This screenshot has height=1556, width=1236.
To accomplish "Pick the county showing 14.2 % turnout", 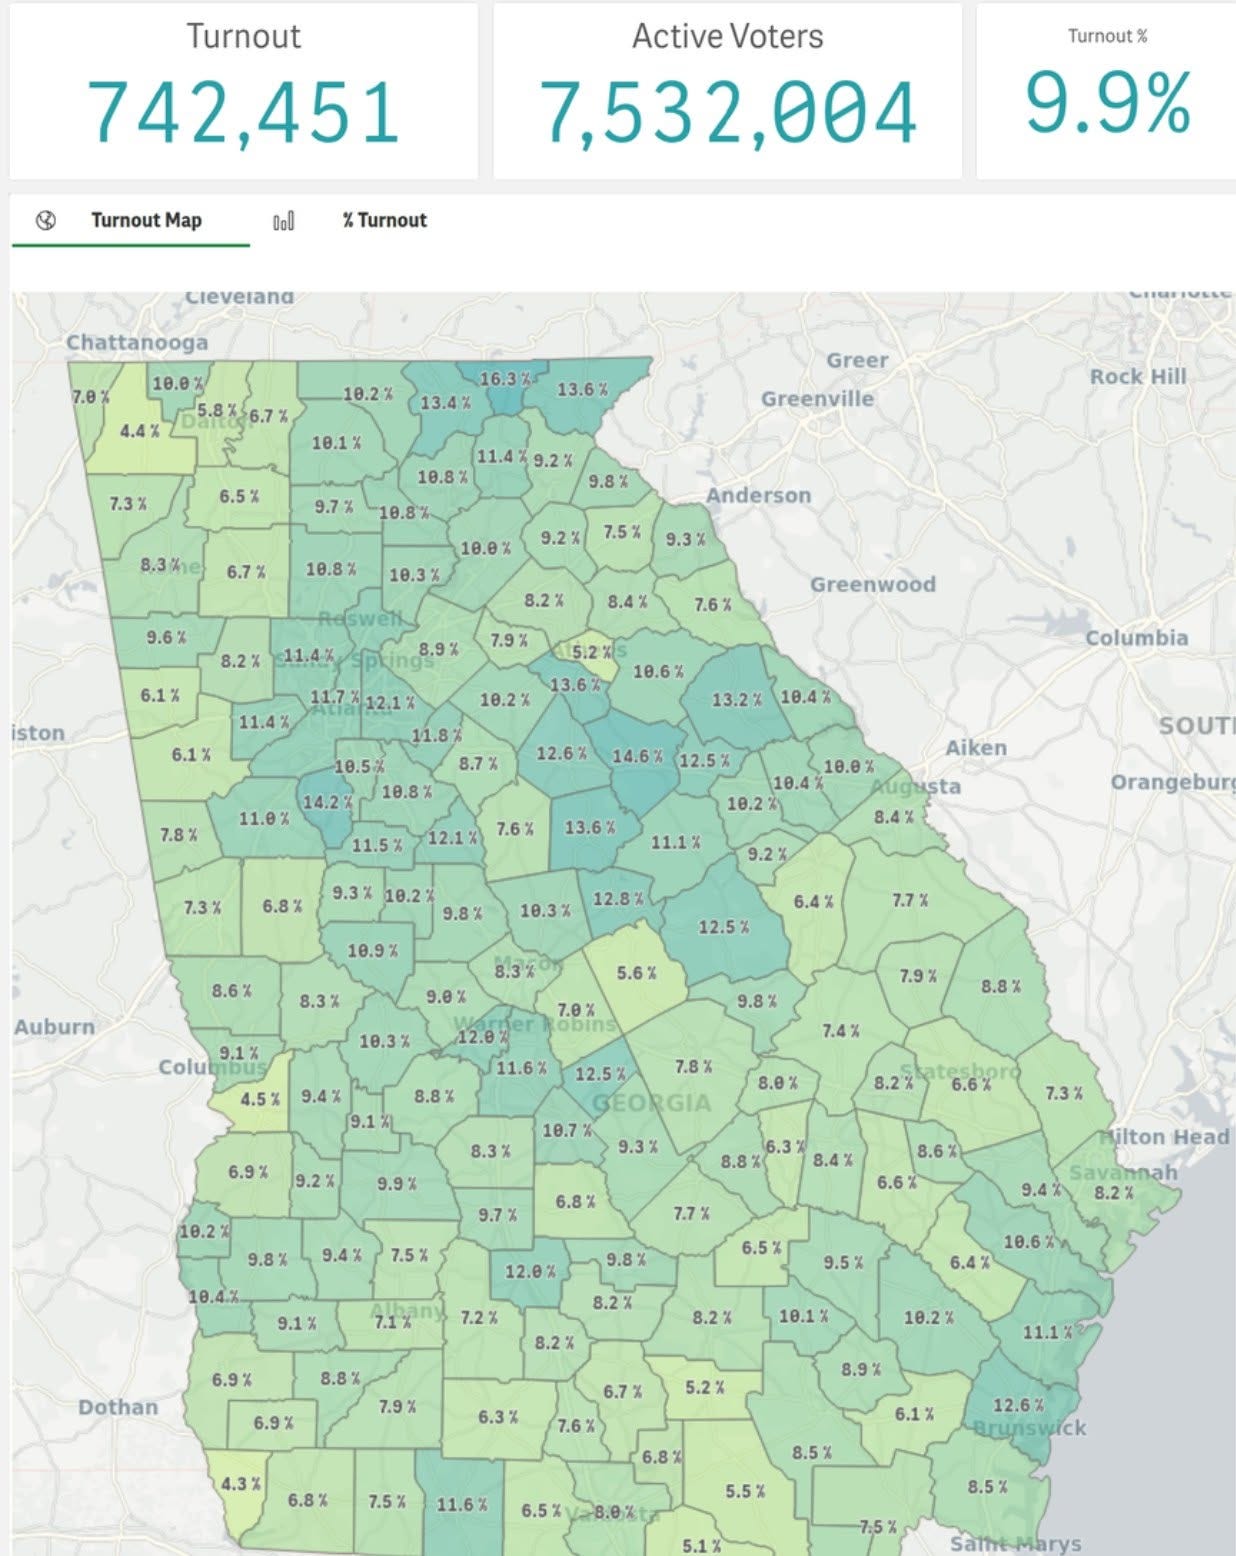I will pos(327,802).
